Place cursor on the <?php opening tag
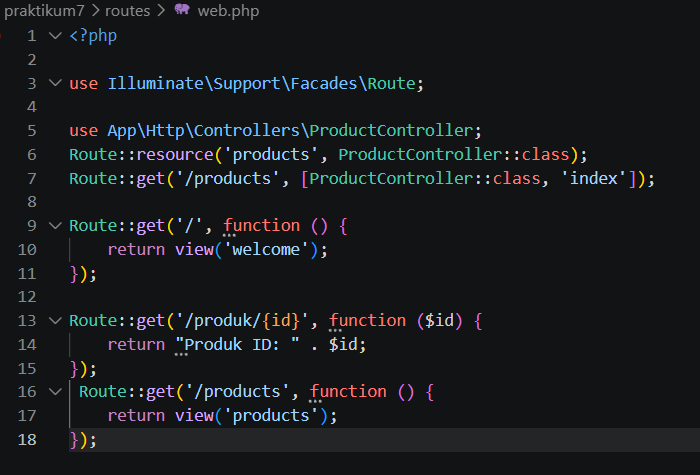This screenshot has width=700, height=475. pyautogui.click(x=93, y=36)
